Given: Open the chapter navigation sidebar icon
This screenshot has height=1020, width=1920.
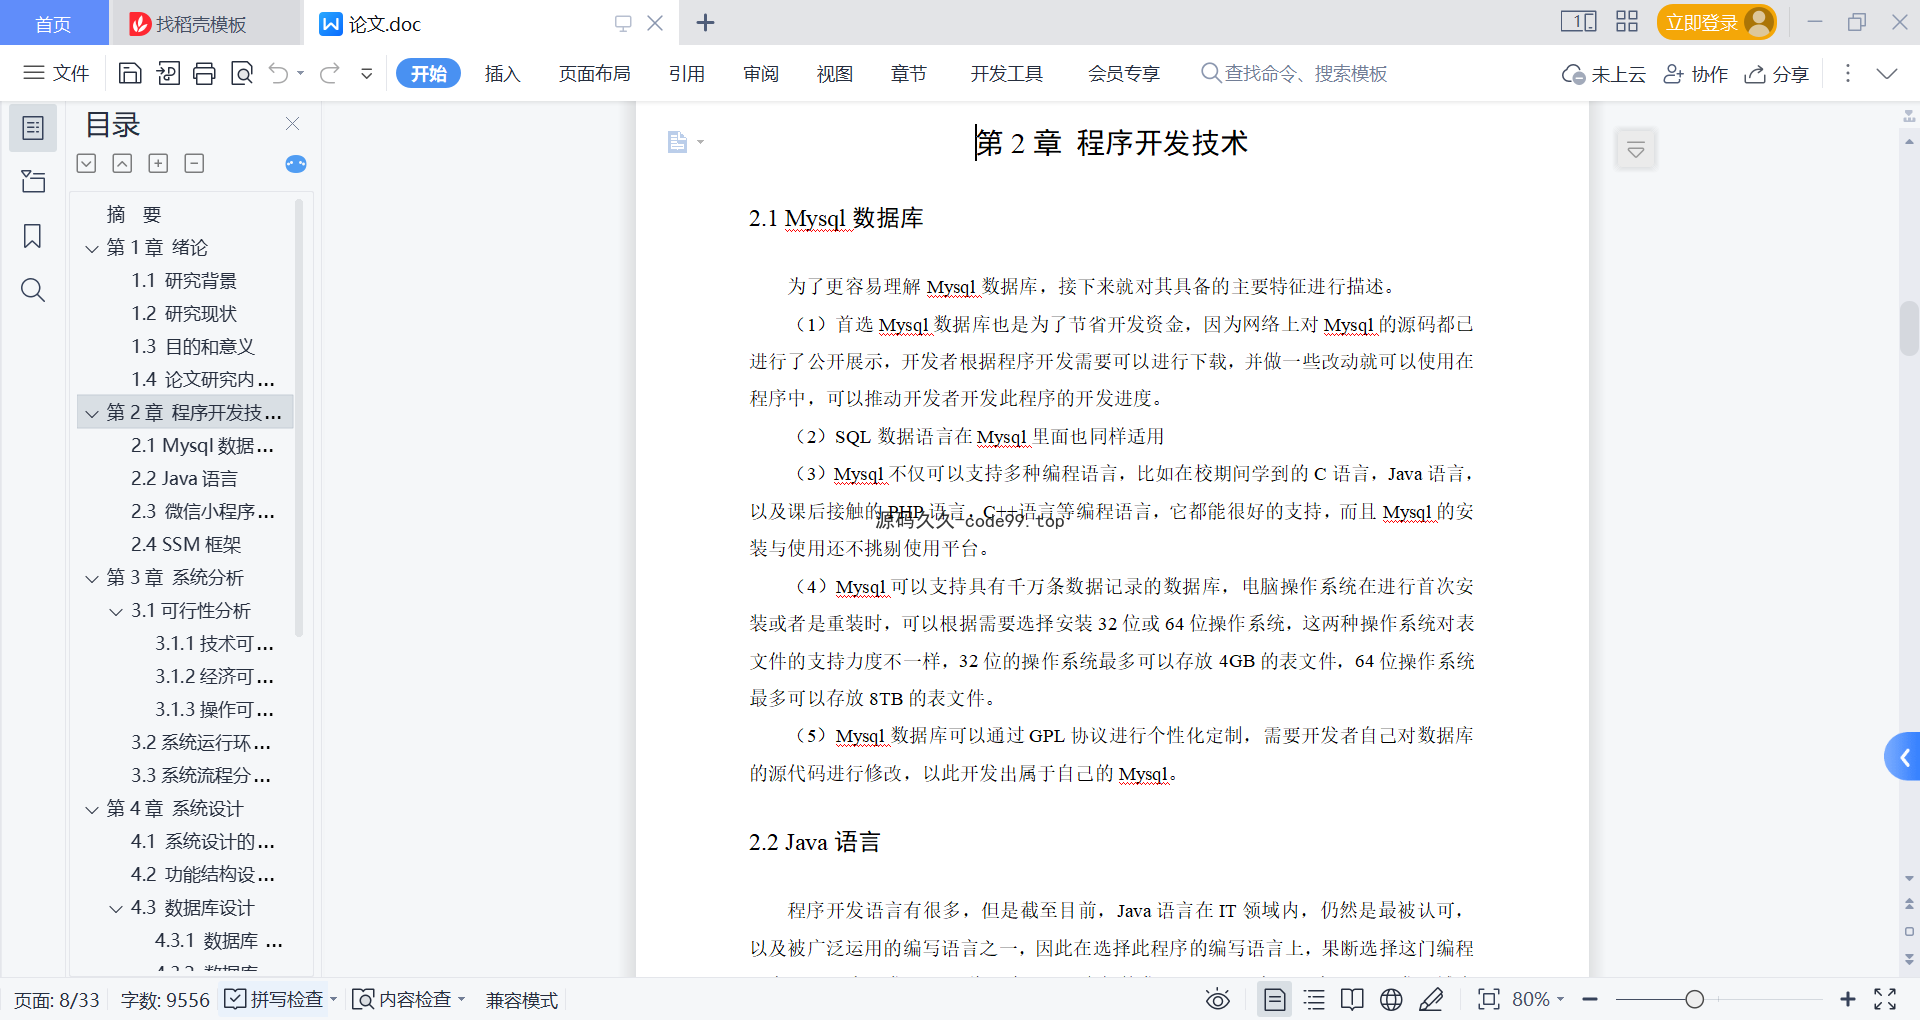Looking at the screenshot, I should 33,181.
